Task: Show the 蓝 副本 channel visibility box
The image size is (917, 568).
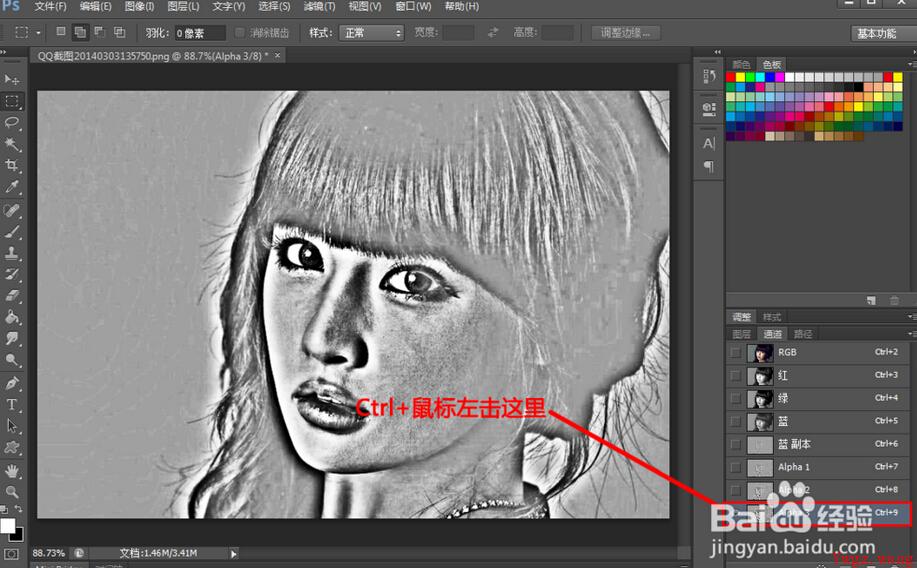Action: [736, 444]
